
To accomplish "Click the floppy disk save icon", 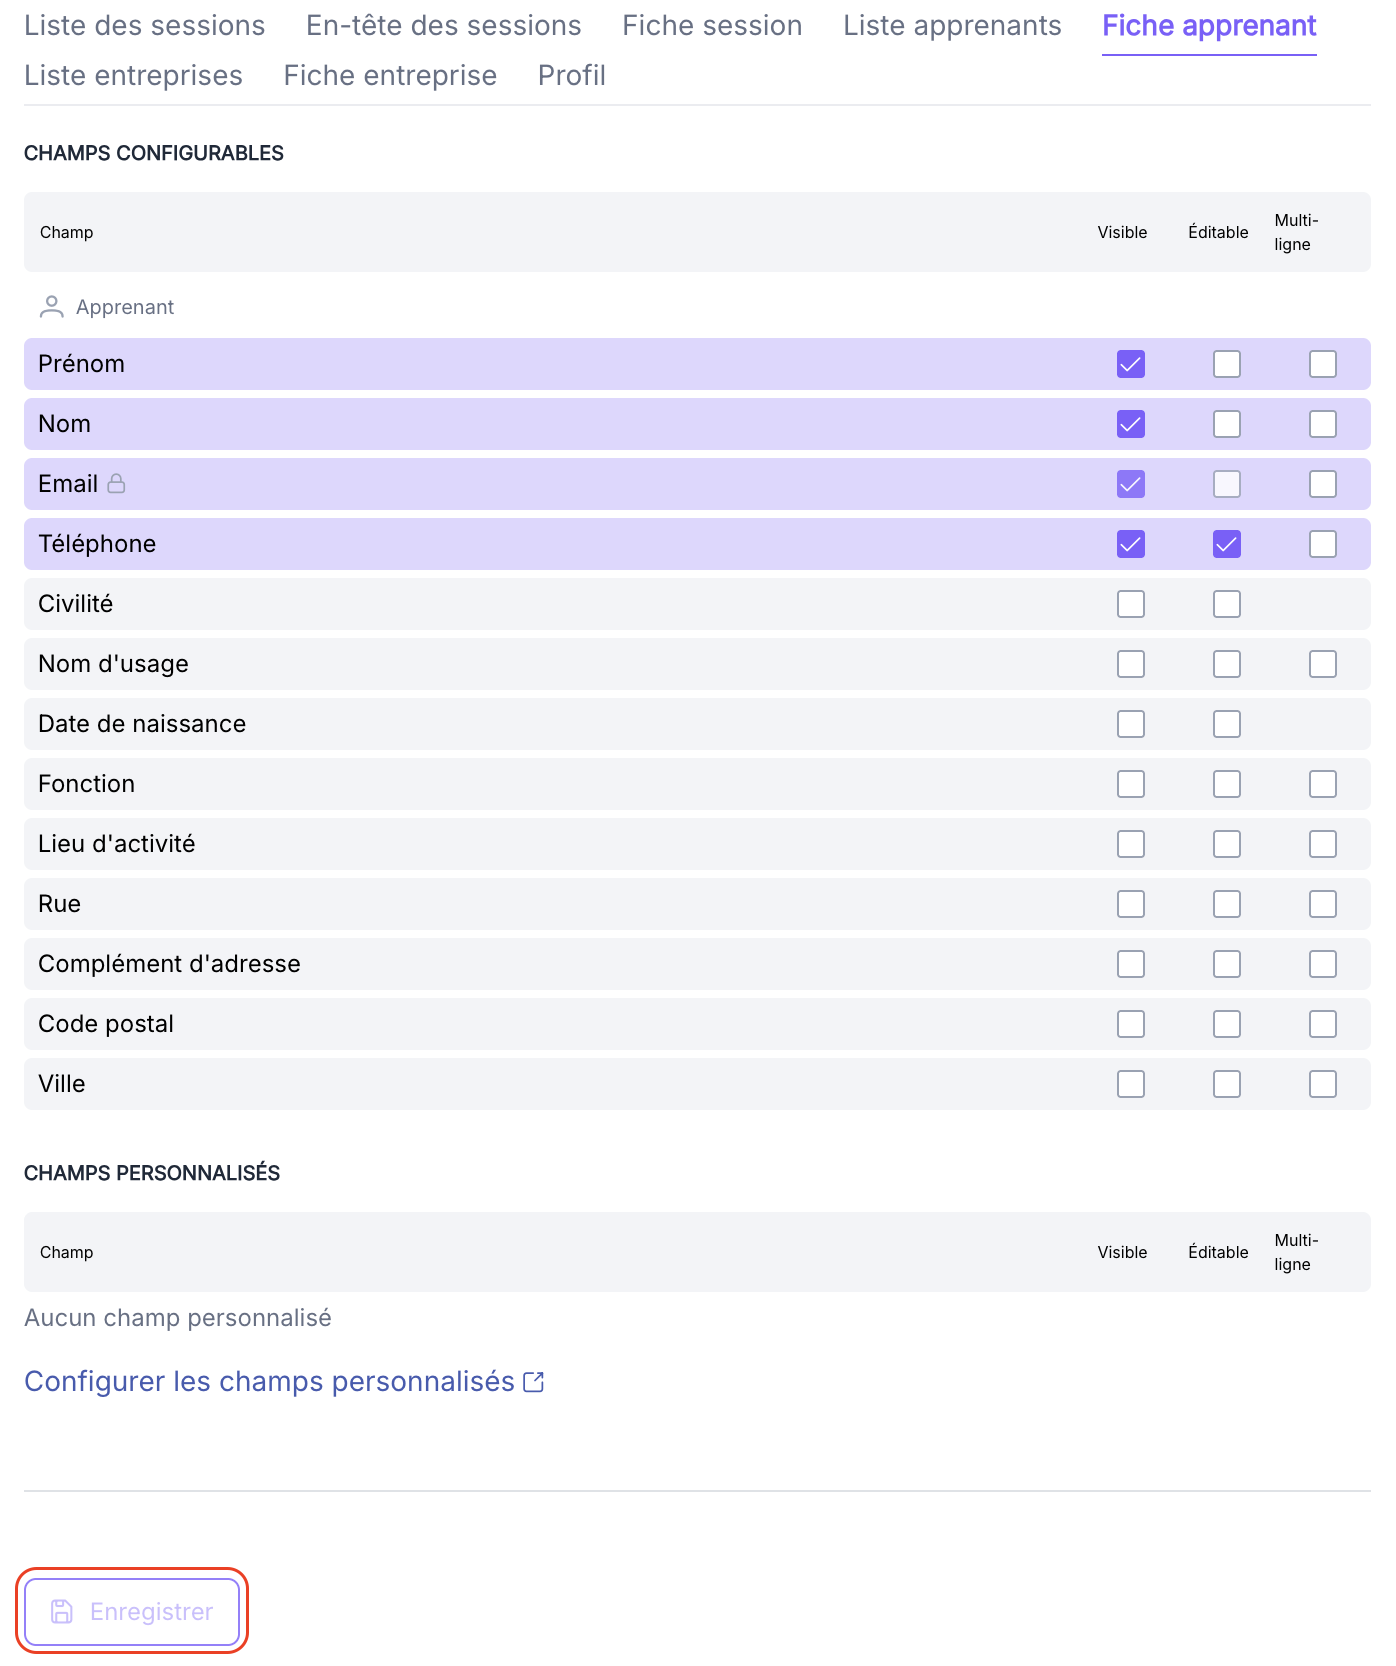I will [62, 1611].
